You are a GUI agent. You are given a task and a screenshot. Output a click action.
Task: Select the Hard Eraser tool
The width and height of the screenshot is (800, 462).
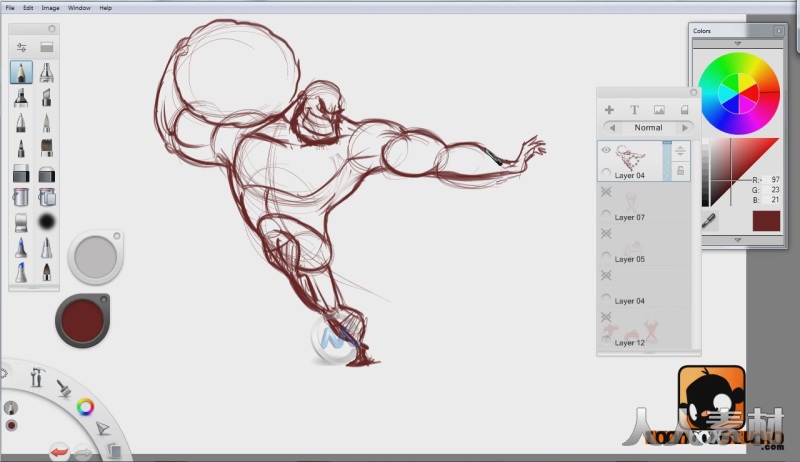point(21,173)
